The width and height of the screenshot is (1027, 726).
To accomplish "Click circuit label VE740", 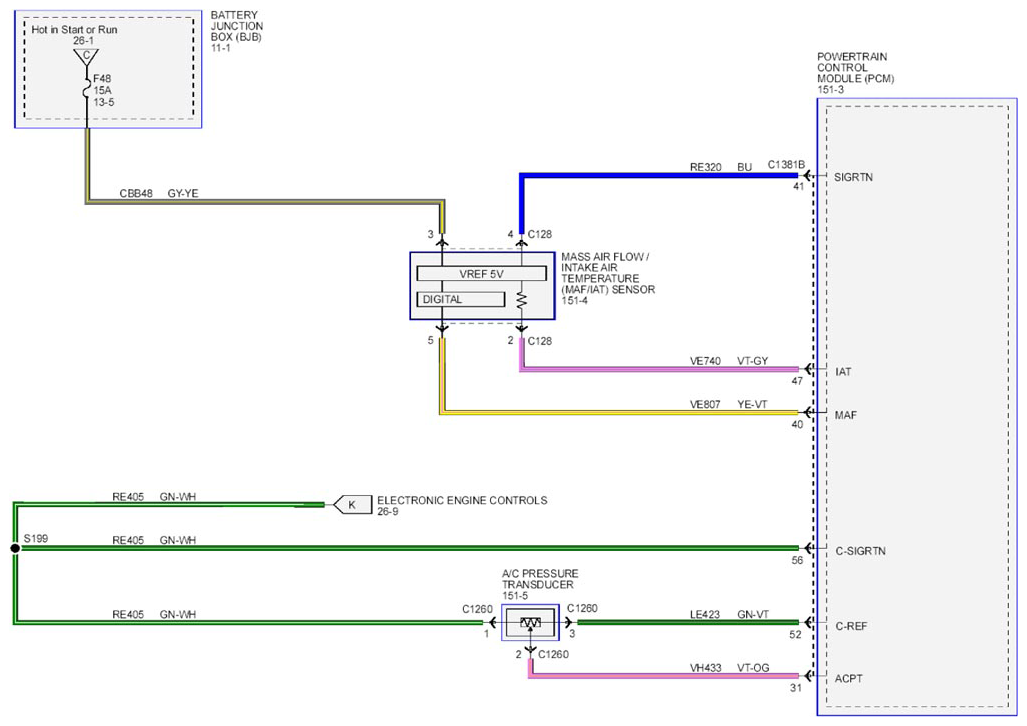I will pos(705,361).
